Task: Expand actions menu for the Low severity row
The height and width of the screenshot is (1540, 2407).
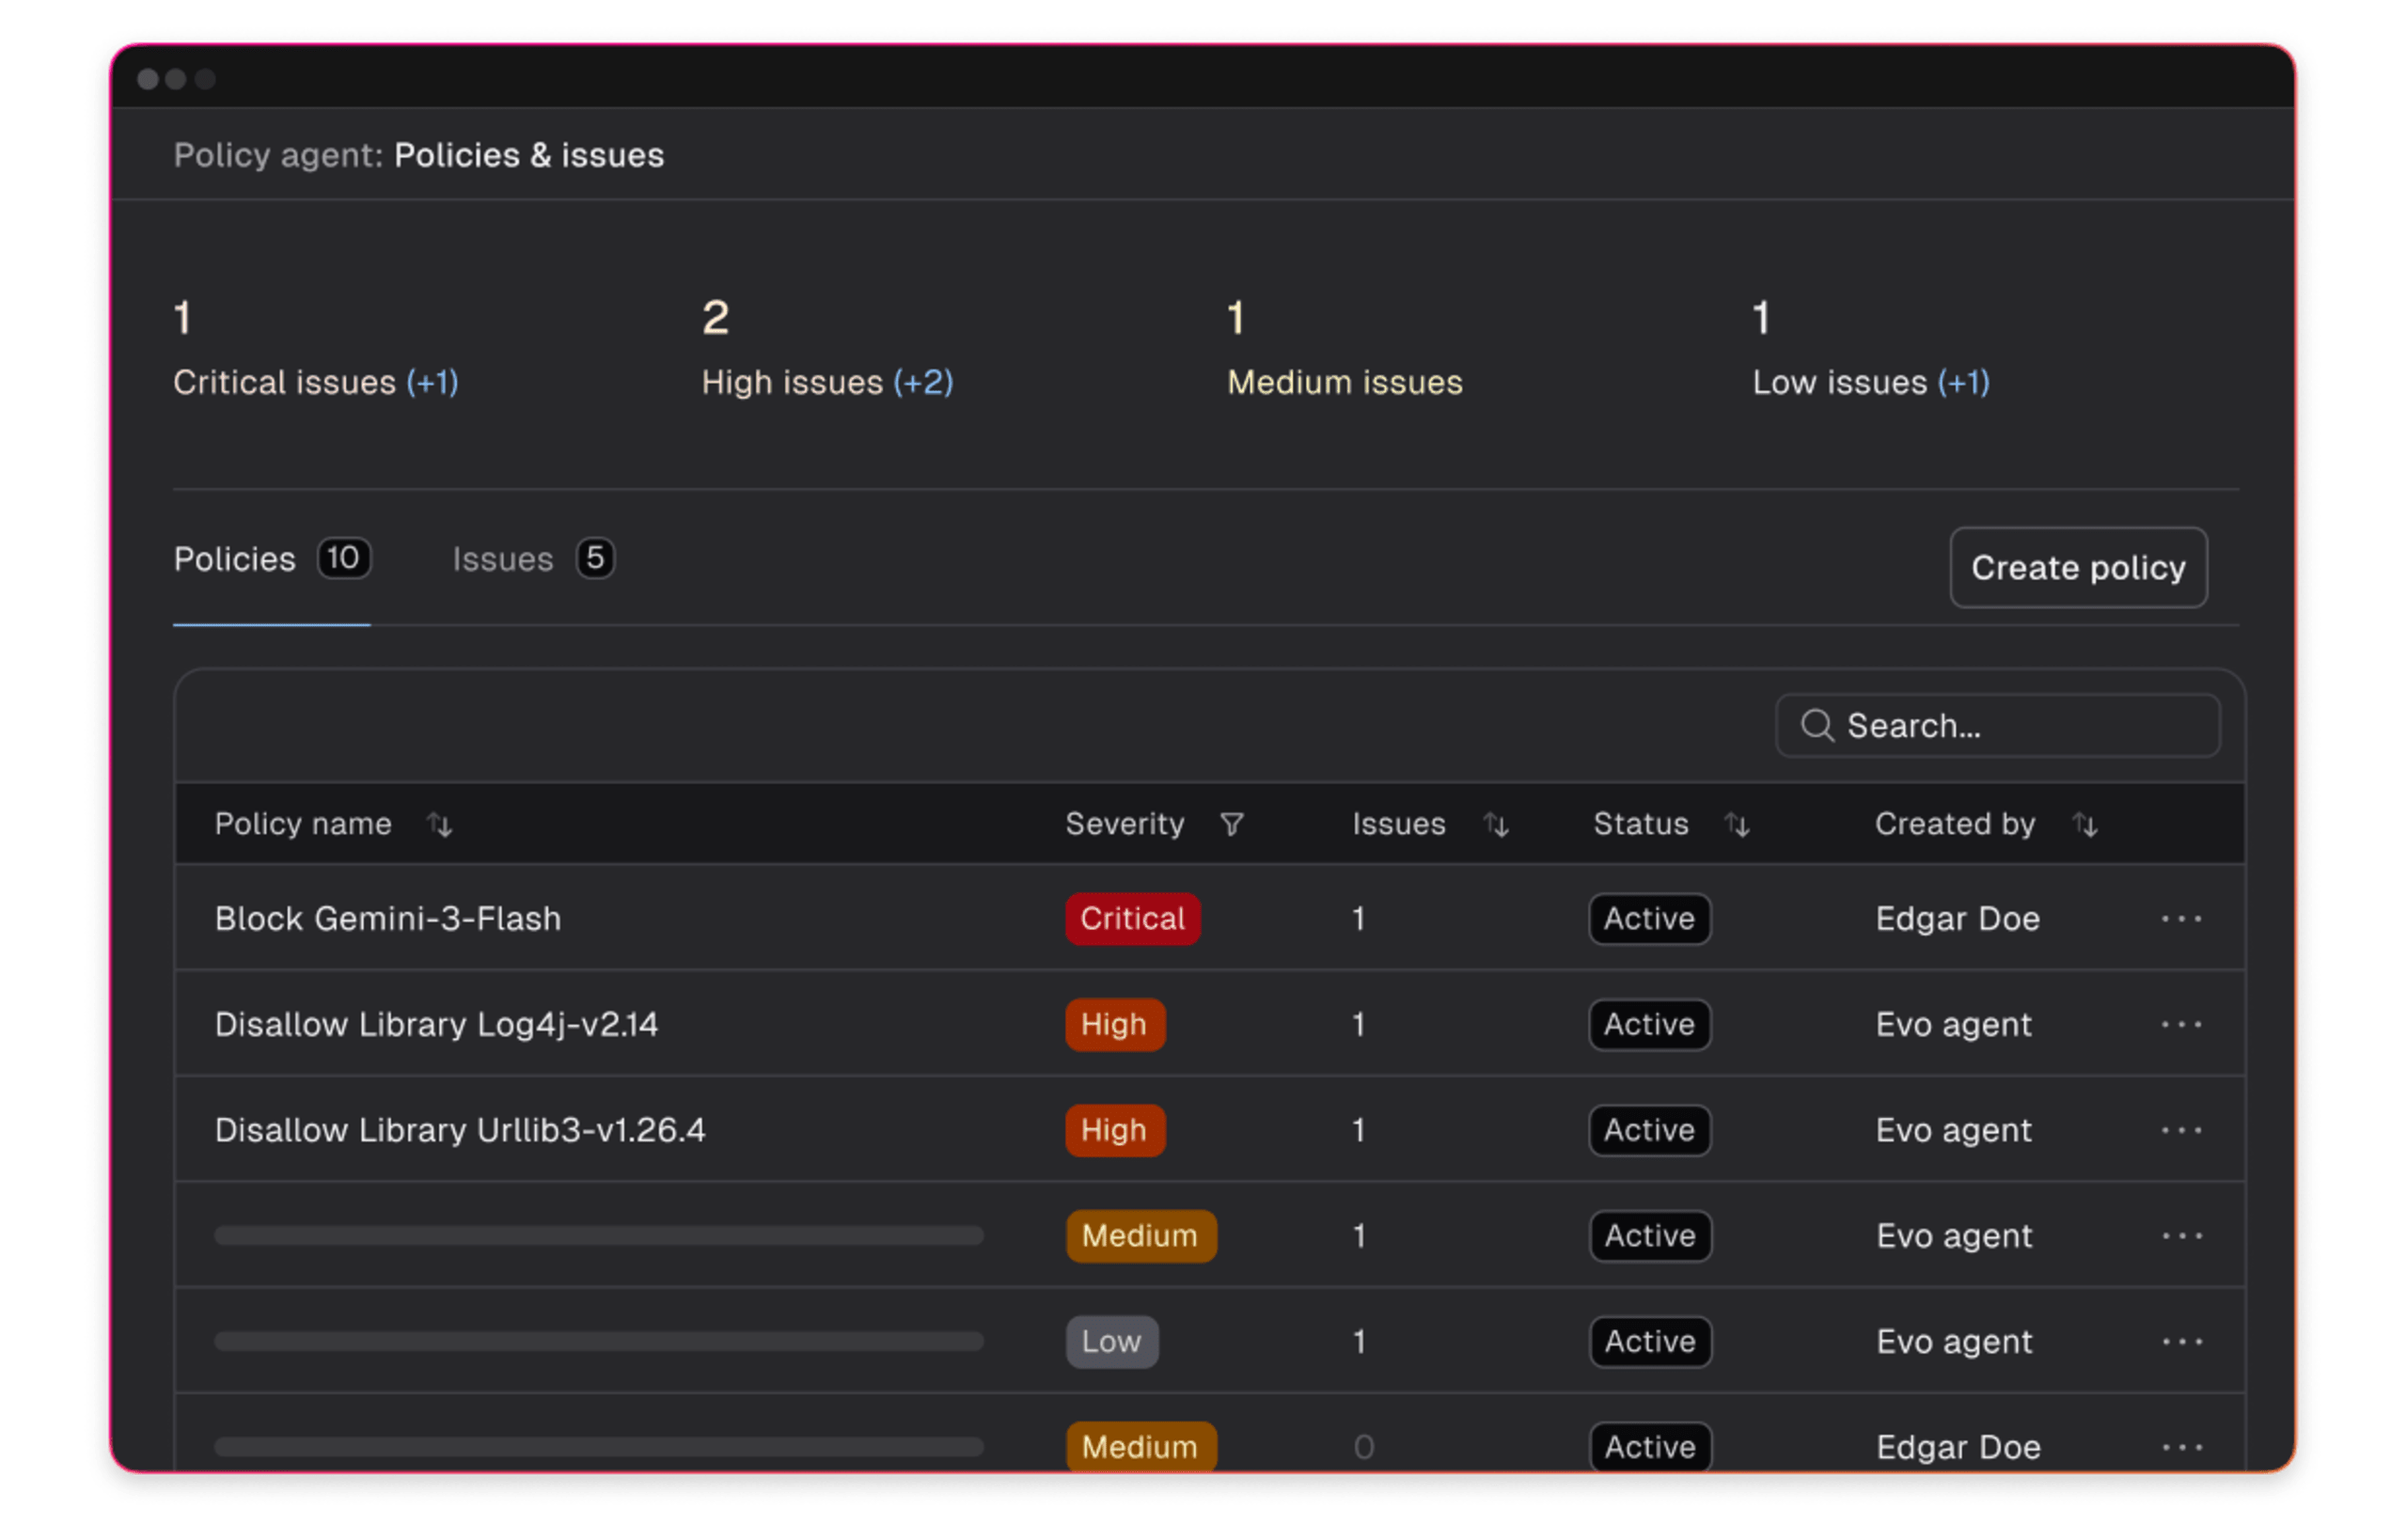Action: pos(2180,1342)
